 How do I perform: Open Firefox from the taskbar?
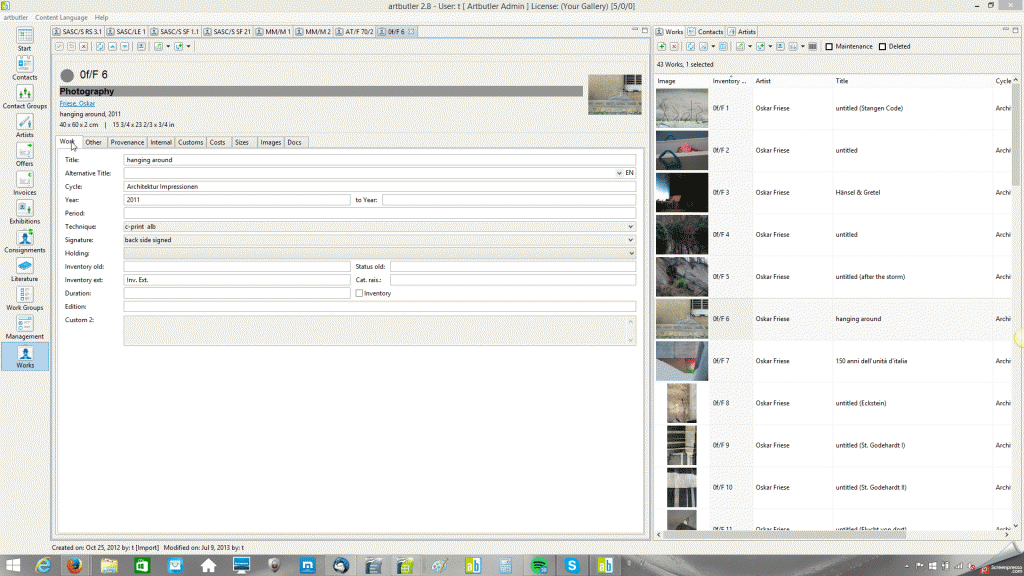click(74, 566)
